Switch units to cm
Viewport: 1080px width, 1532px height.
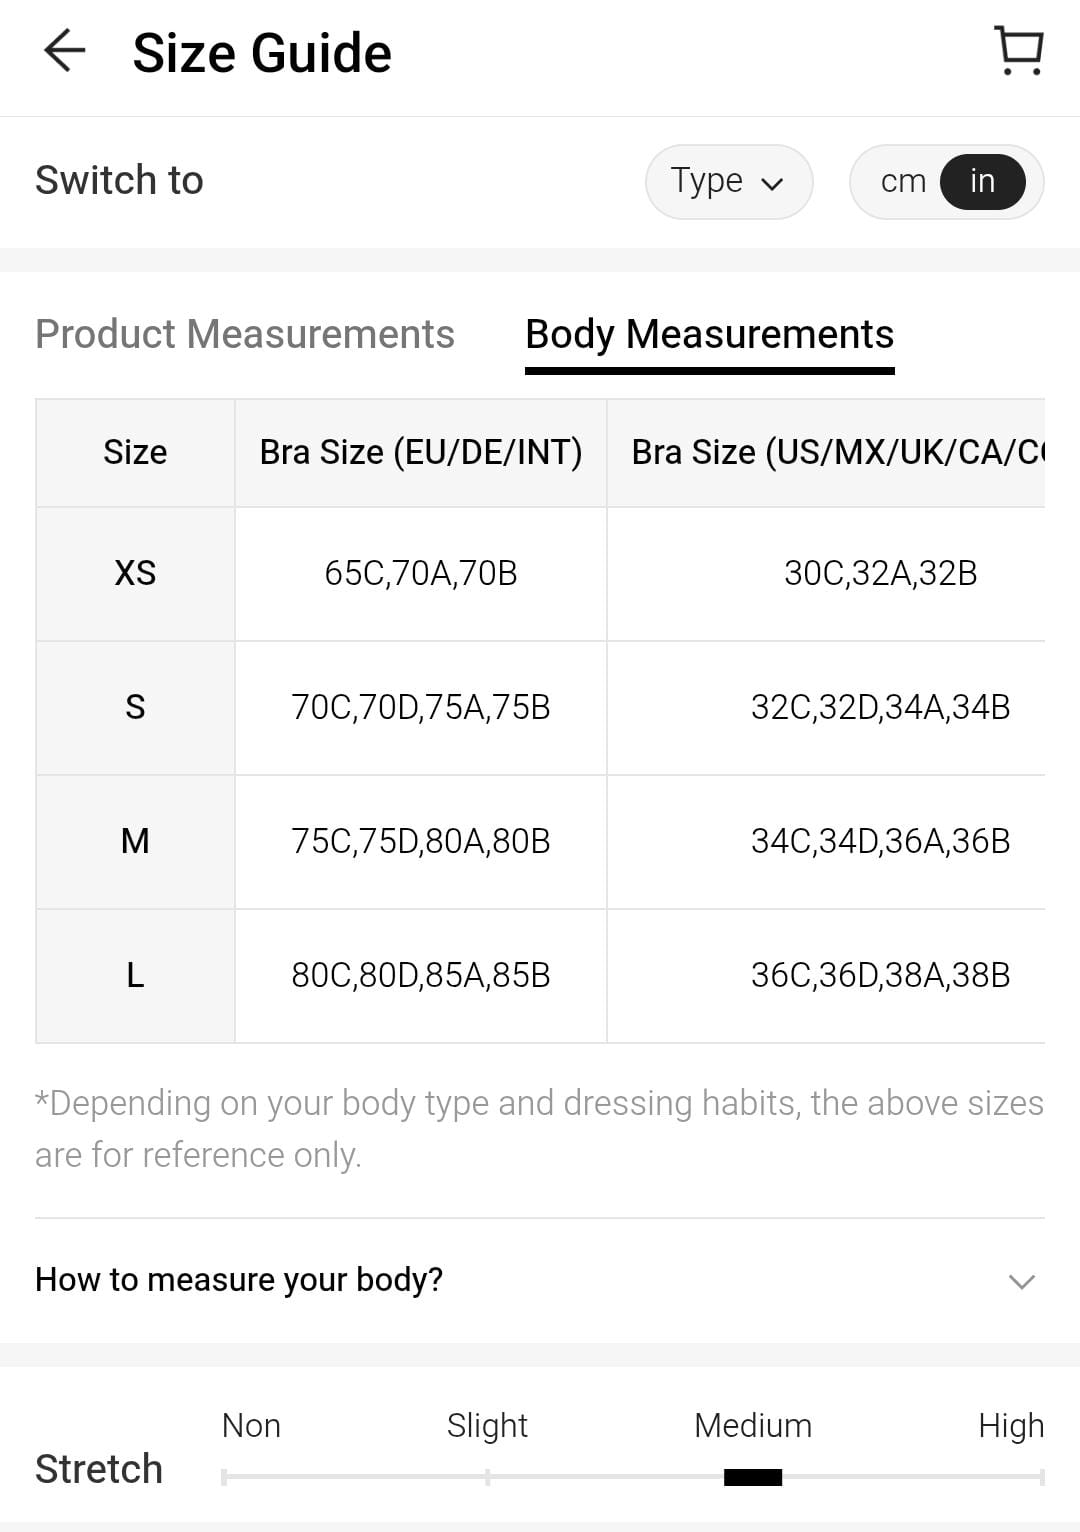903,181
